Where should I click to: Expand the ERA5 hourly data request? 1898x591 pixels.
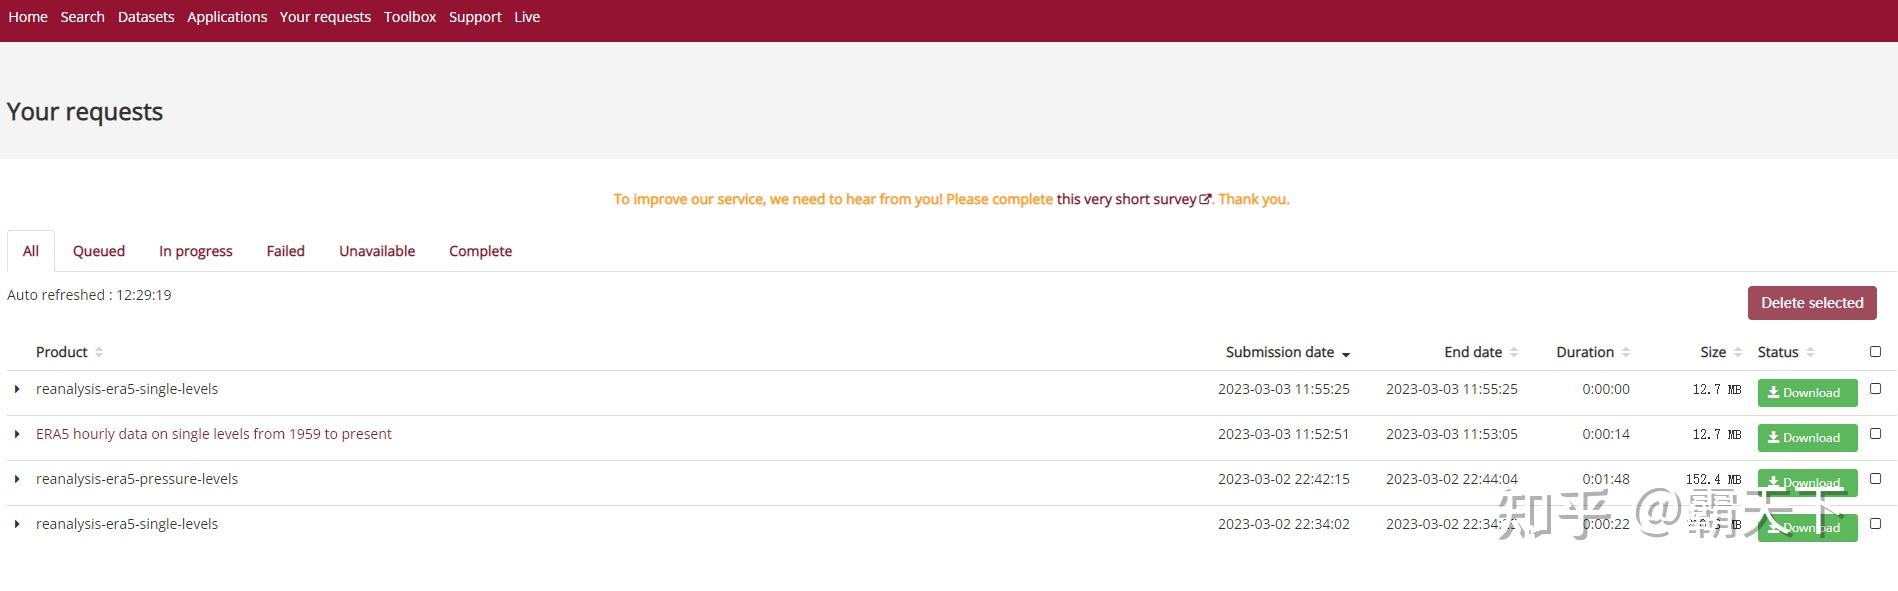[x=17, y=434]
